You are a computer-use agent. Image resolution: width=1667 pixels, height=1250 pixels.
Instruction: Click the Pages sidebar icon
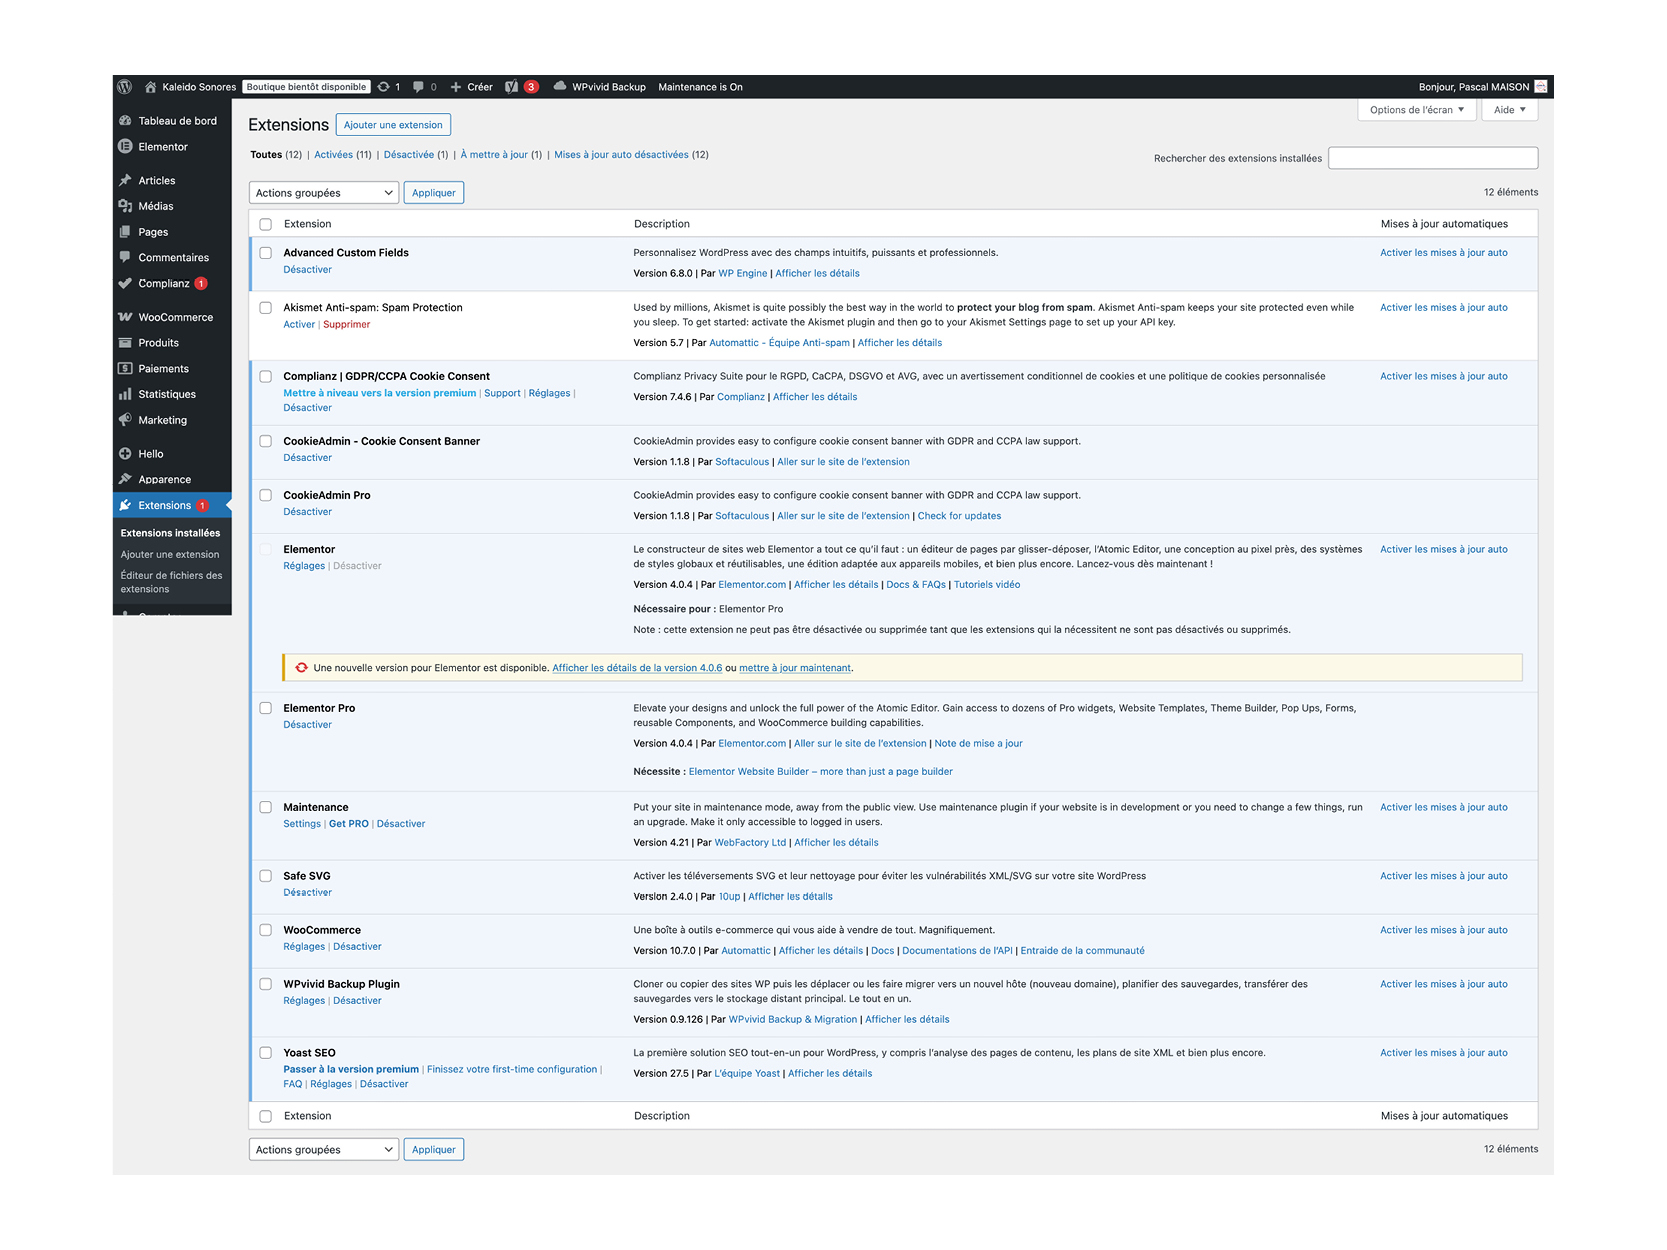pyautogui.click(x=125, y=232)
